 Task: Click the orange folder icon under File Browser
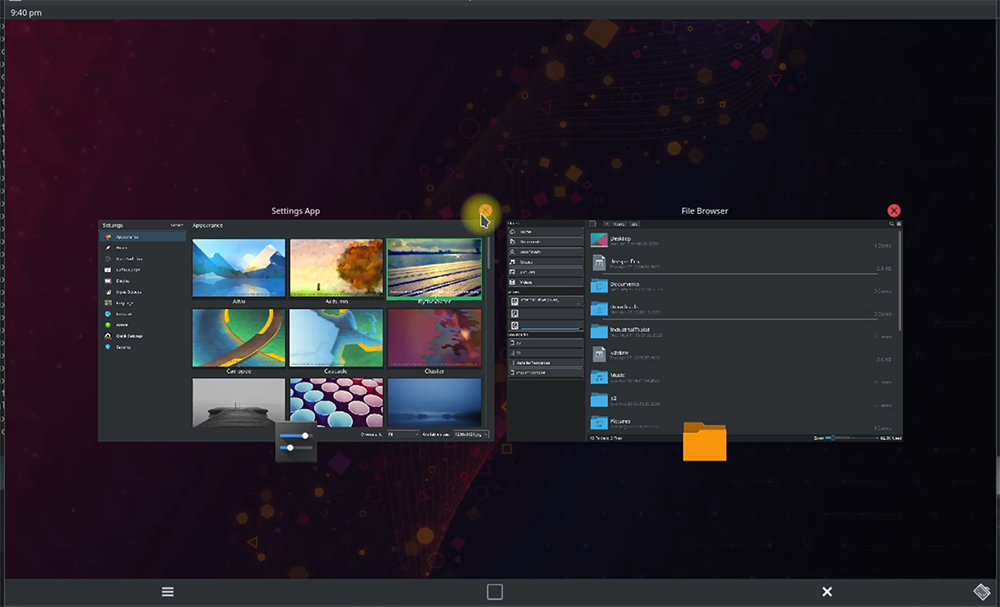[x=704, y=441]
